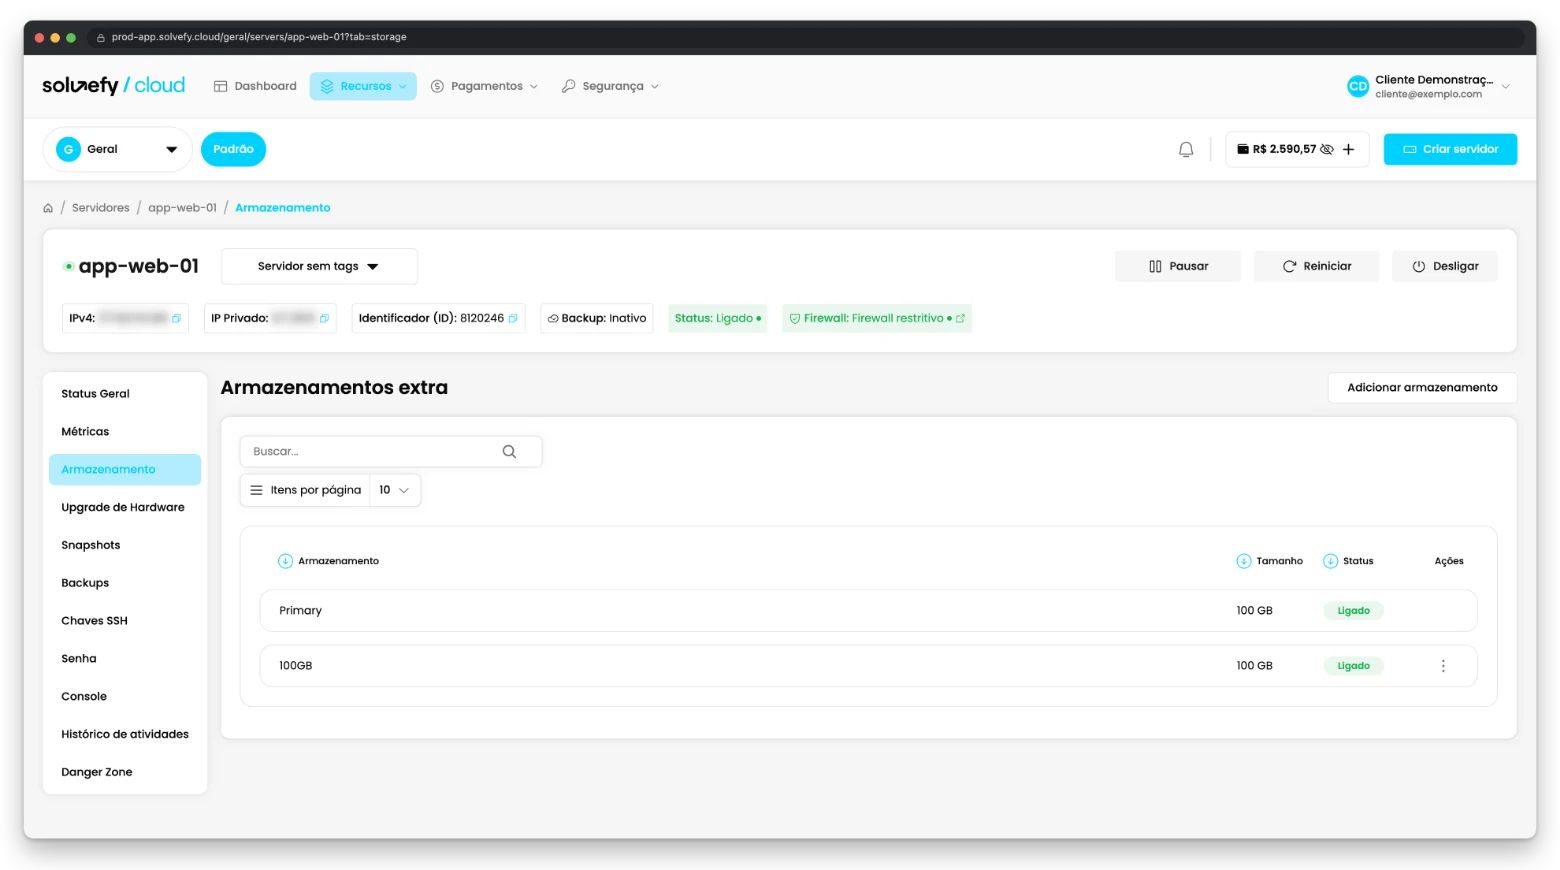Click the CD user avatar
Screen dimensions: 1560x870
[x=1358, y=86]
